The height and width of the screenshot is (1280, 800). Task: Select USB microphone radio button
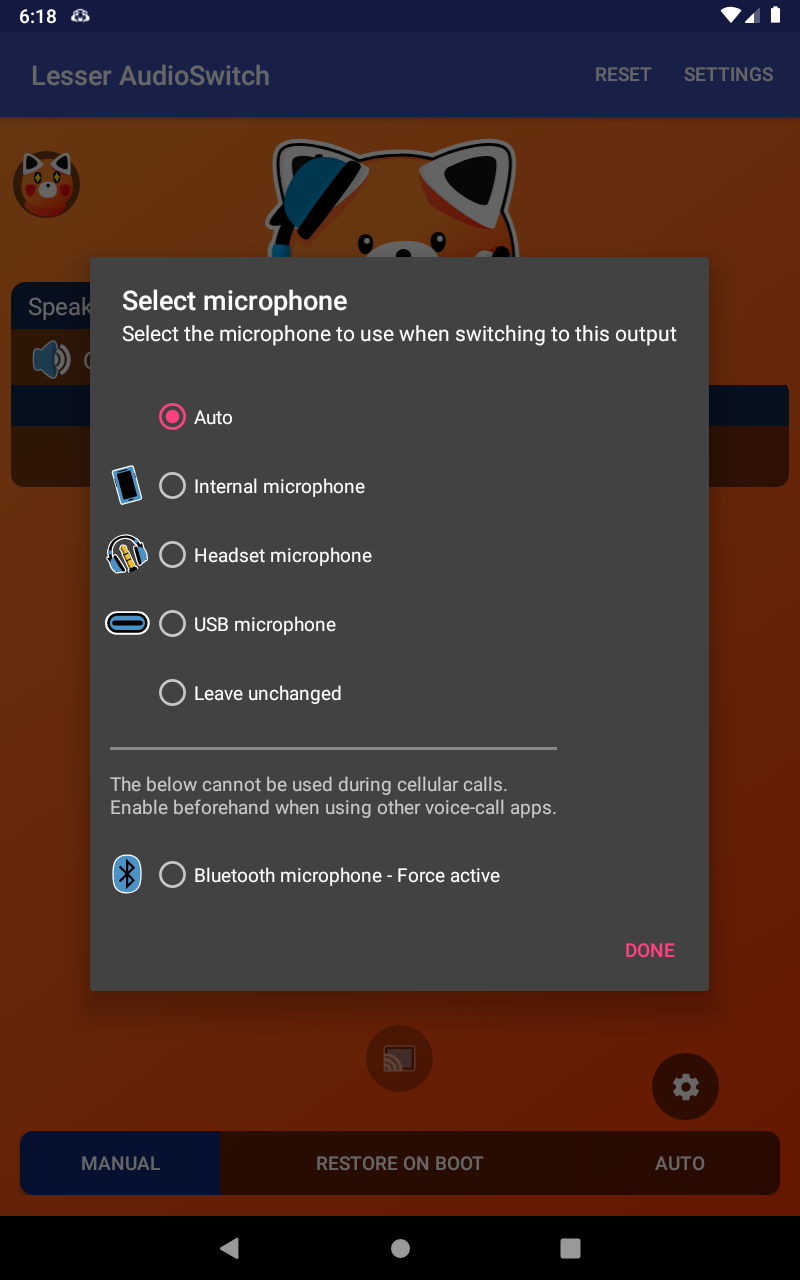click(173, 624)
